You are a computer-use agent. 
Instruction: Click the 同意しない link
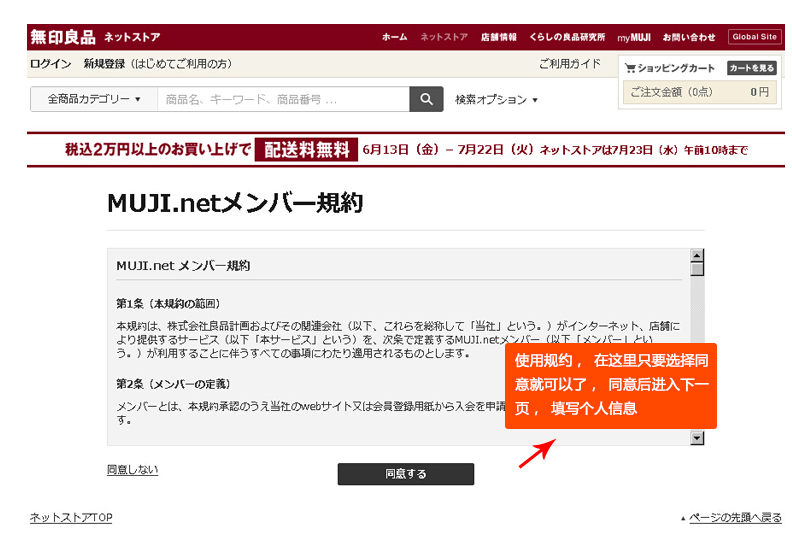tap(132, 469)
